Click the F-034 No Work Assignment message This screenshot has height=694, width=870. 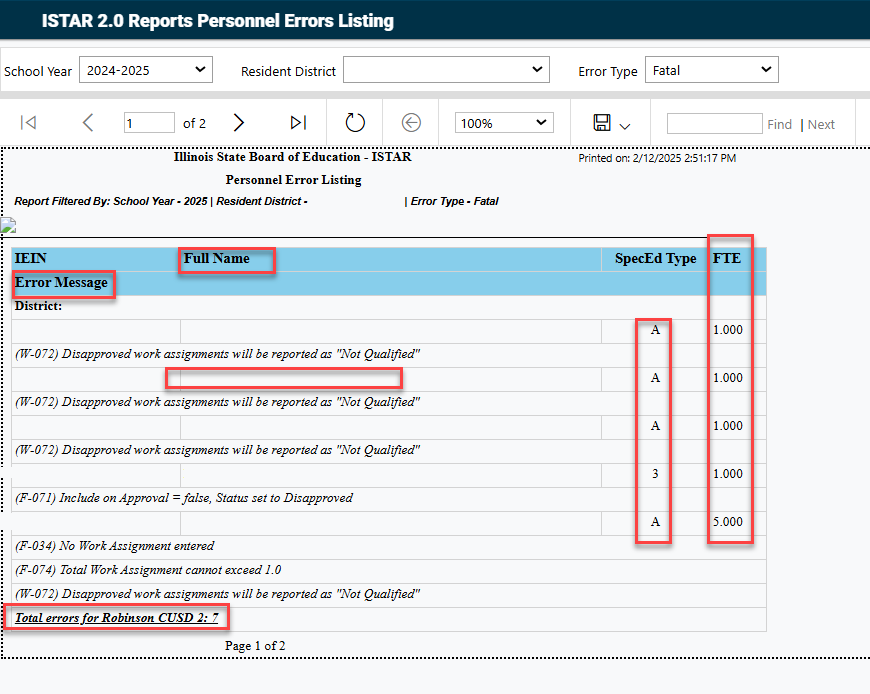114,546
